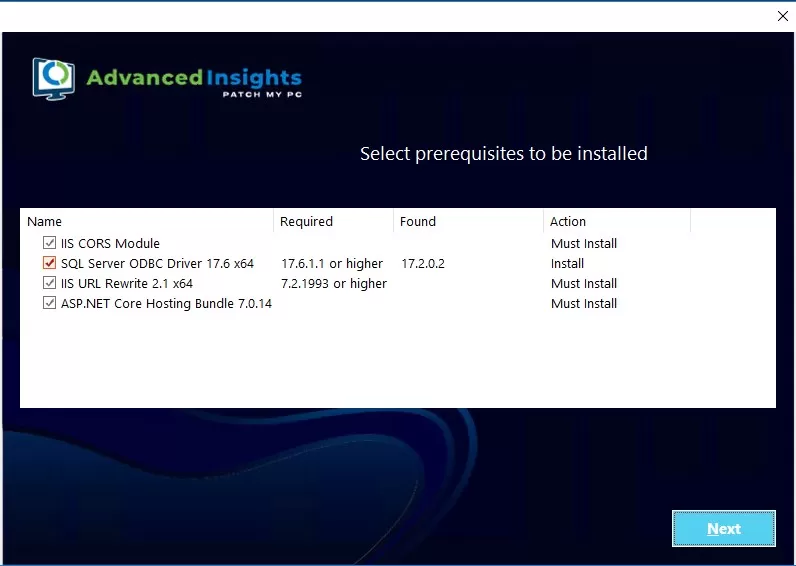Viewport: 796px width, 566px height.
Task: Click the found version 17.2.0.2
Action: (423, 263)
